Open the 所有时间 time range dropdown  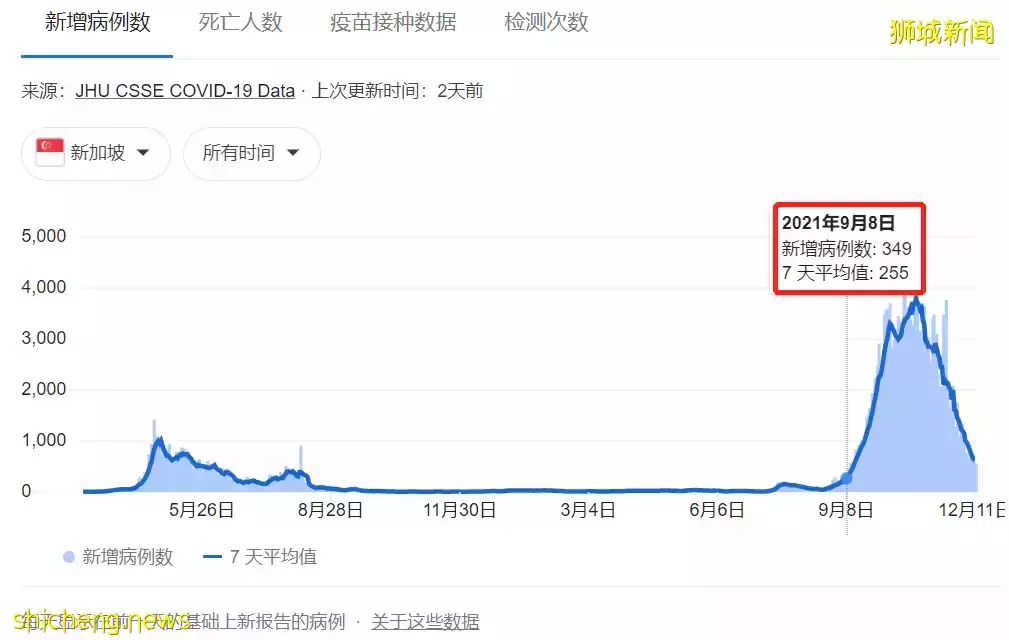click(251, 153)
